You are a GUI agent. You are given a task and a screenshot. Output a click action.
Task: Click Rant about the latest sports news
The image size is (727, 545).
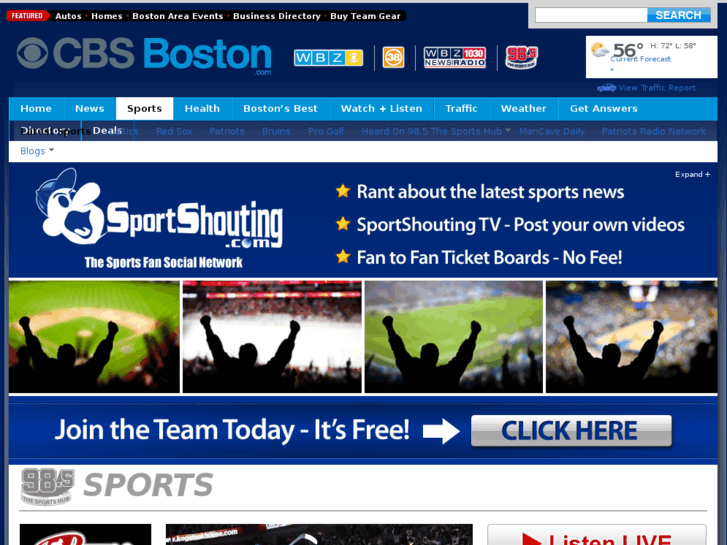(491, 192)
